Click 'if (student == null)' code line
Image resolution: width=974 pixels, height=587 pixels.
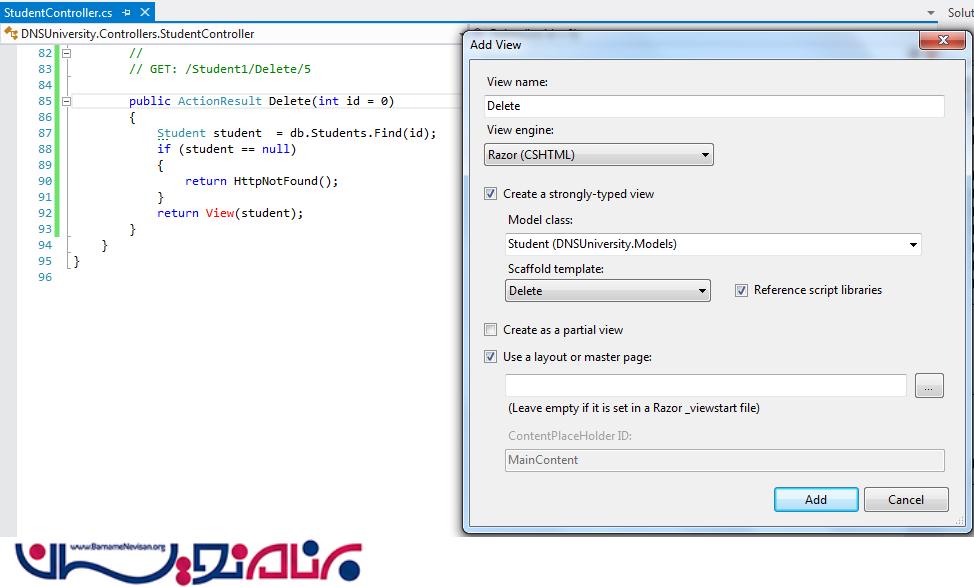coord(227,149)
